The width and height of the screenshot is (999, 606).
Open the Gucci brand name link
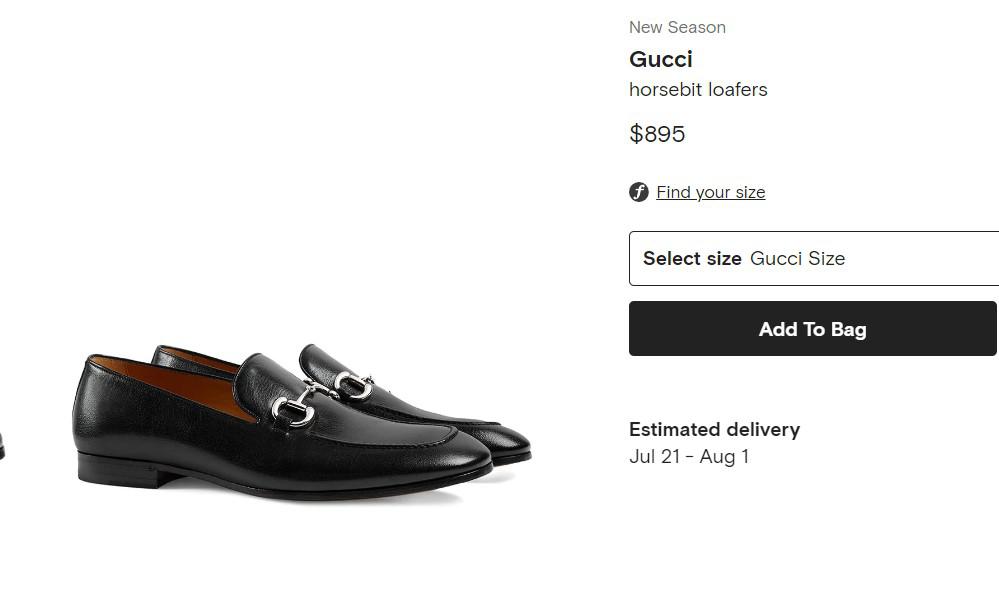click(661, 59)
